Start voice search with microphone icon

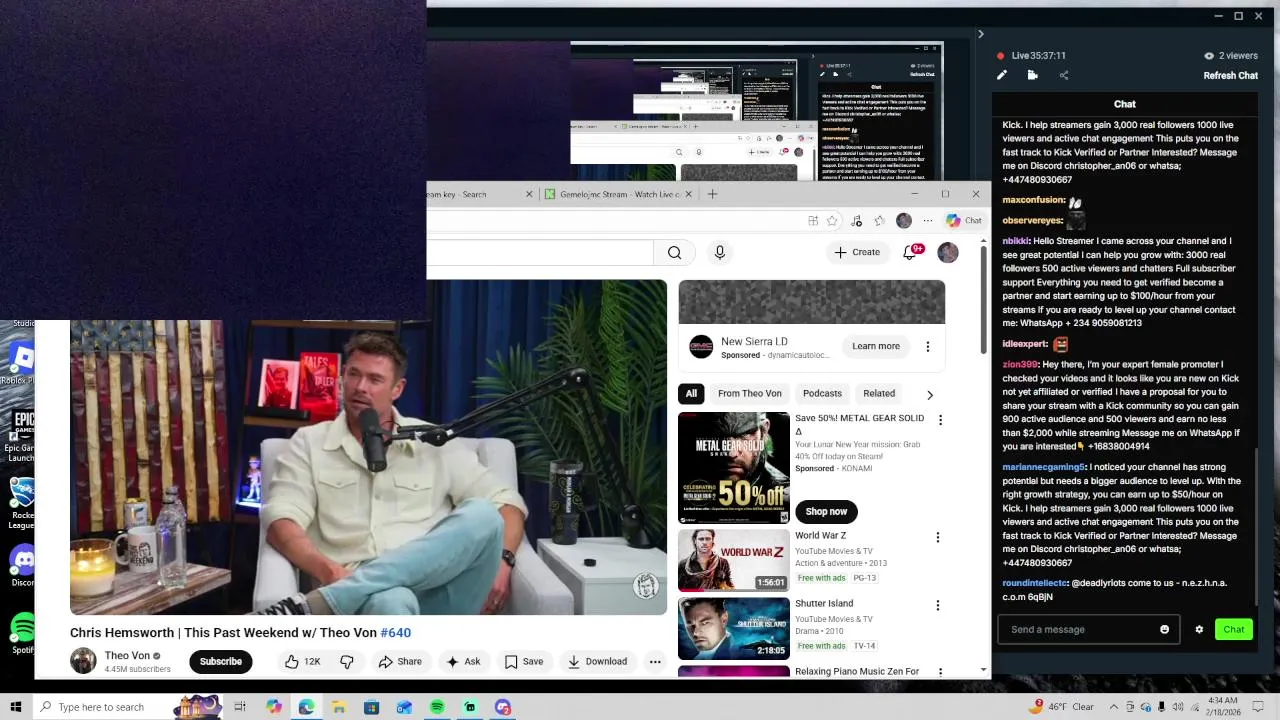[x=719, y=253]
